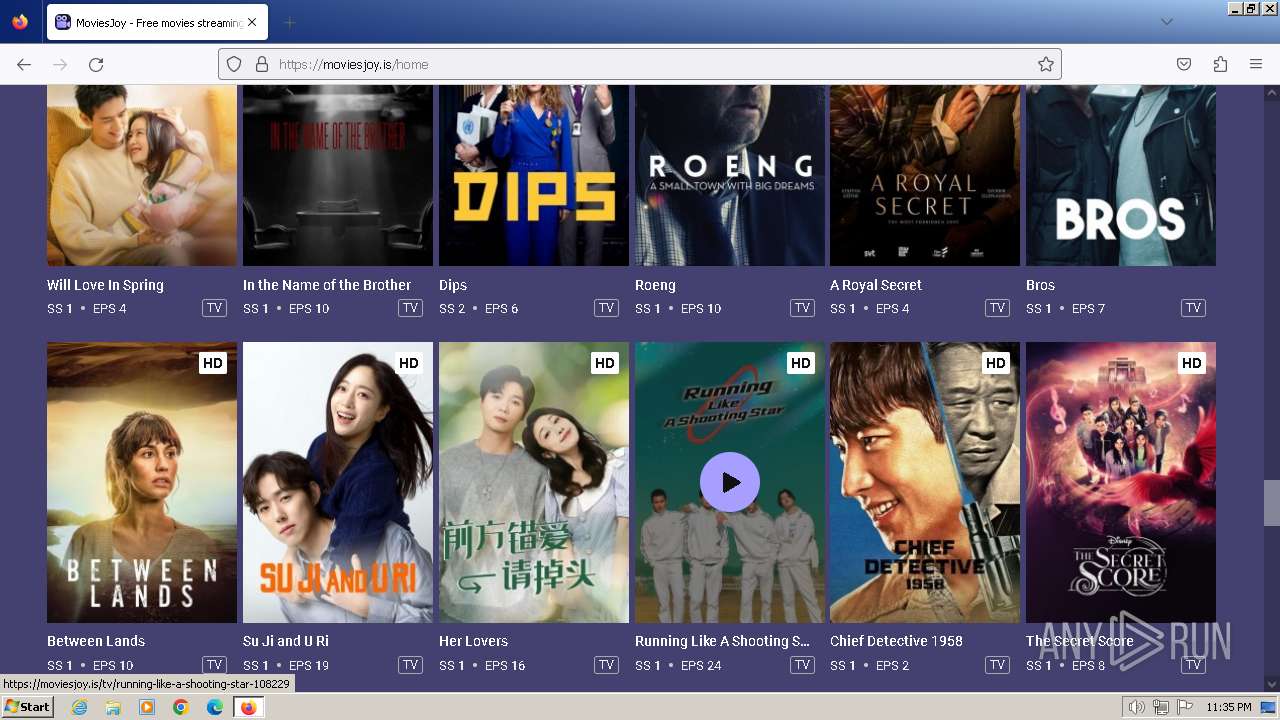Click TV badge under Dips
This screenshot has width=1280, height=720.
pyautogui.click(x=606, y=308)
